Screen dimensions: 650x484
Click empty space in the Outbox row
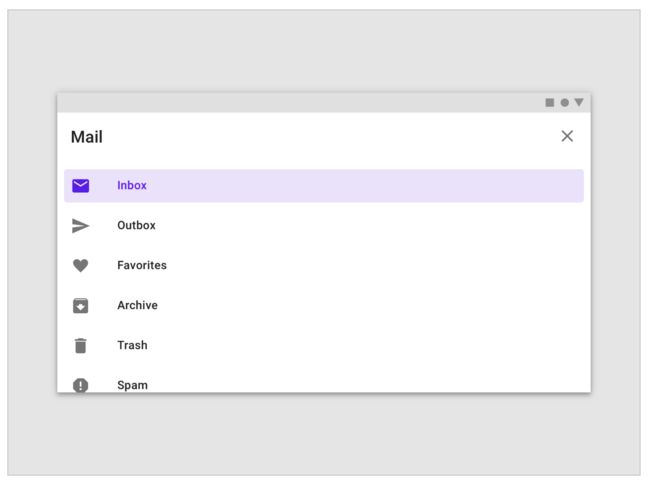365,226
